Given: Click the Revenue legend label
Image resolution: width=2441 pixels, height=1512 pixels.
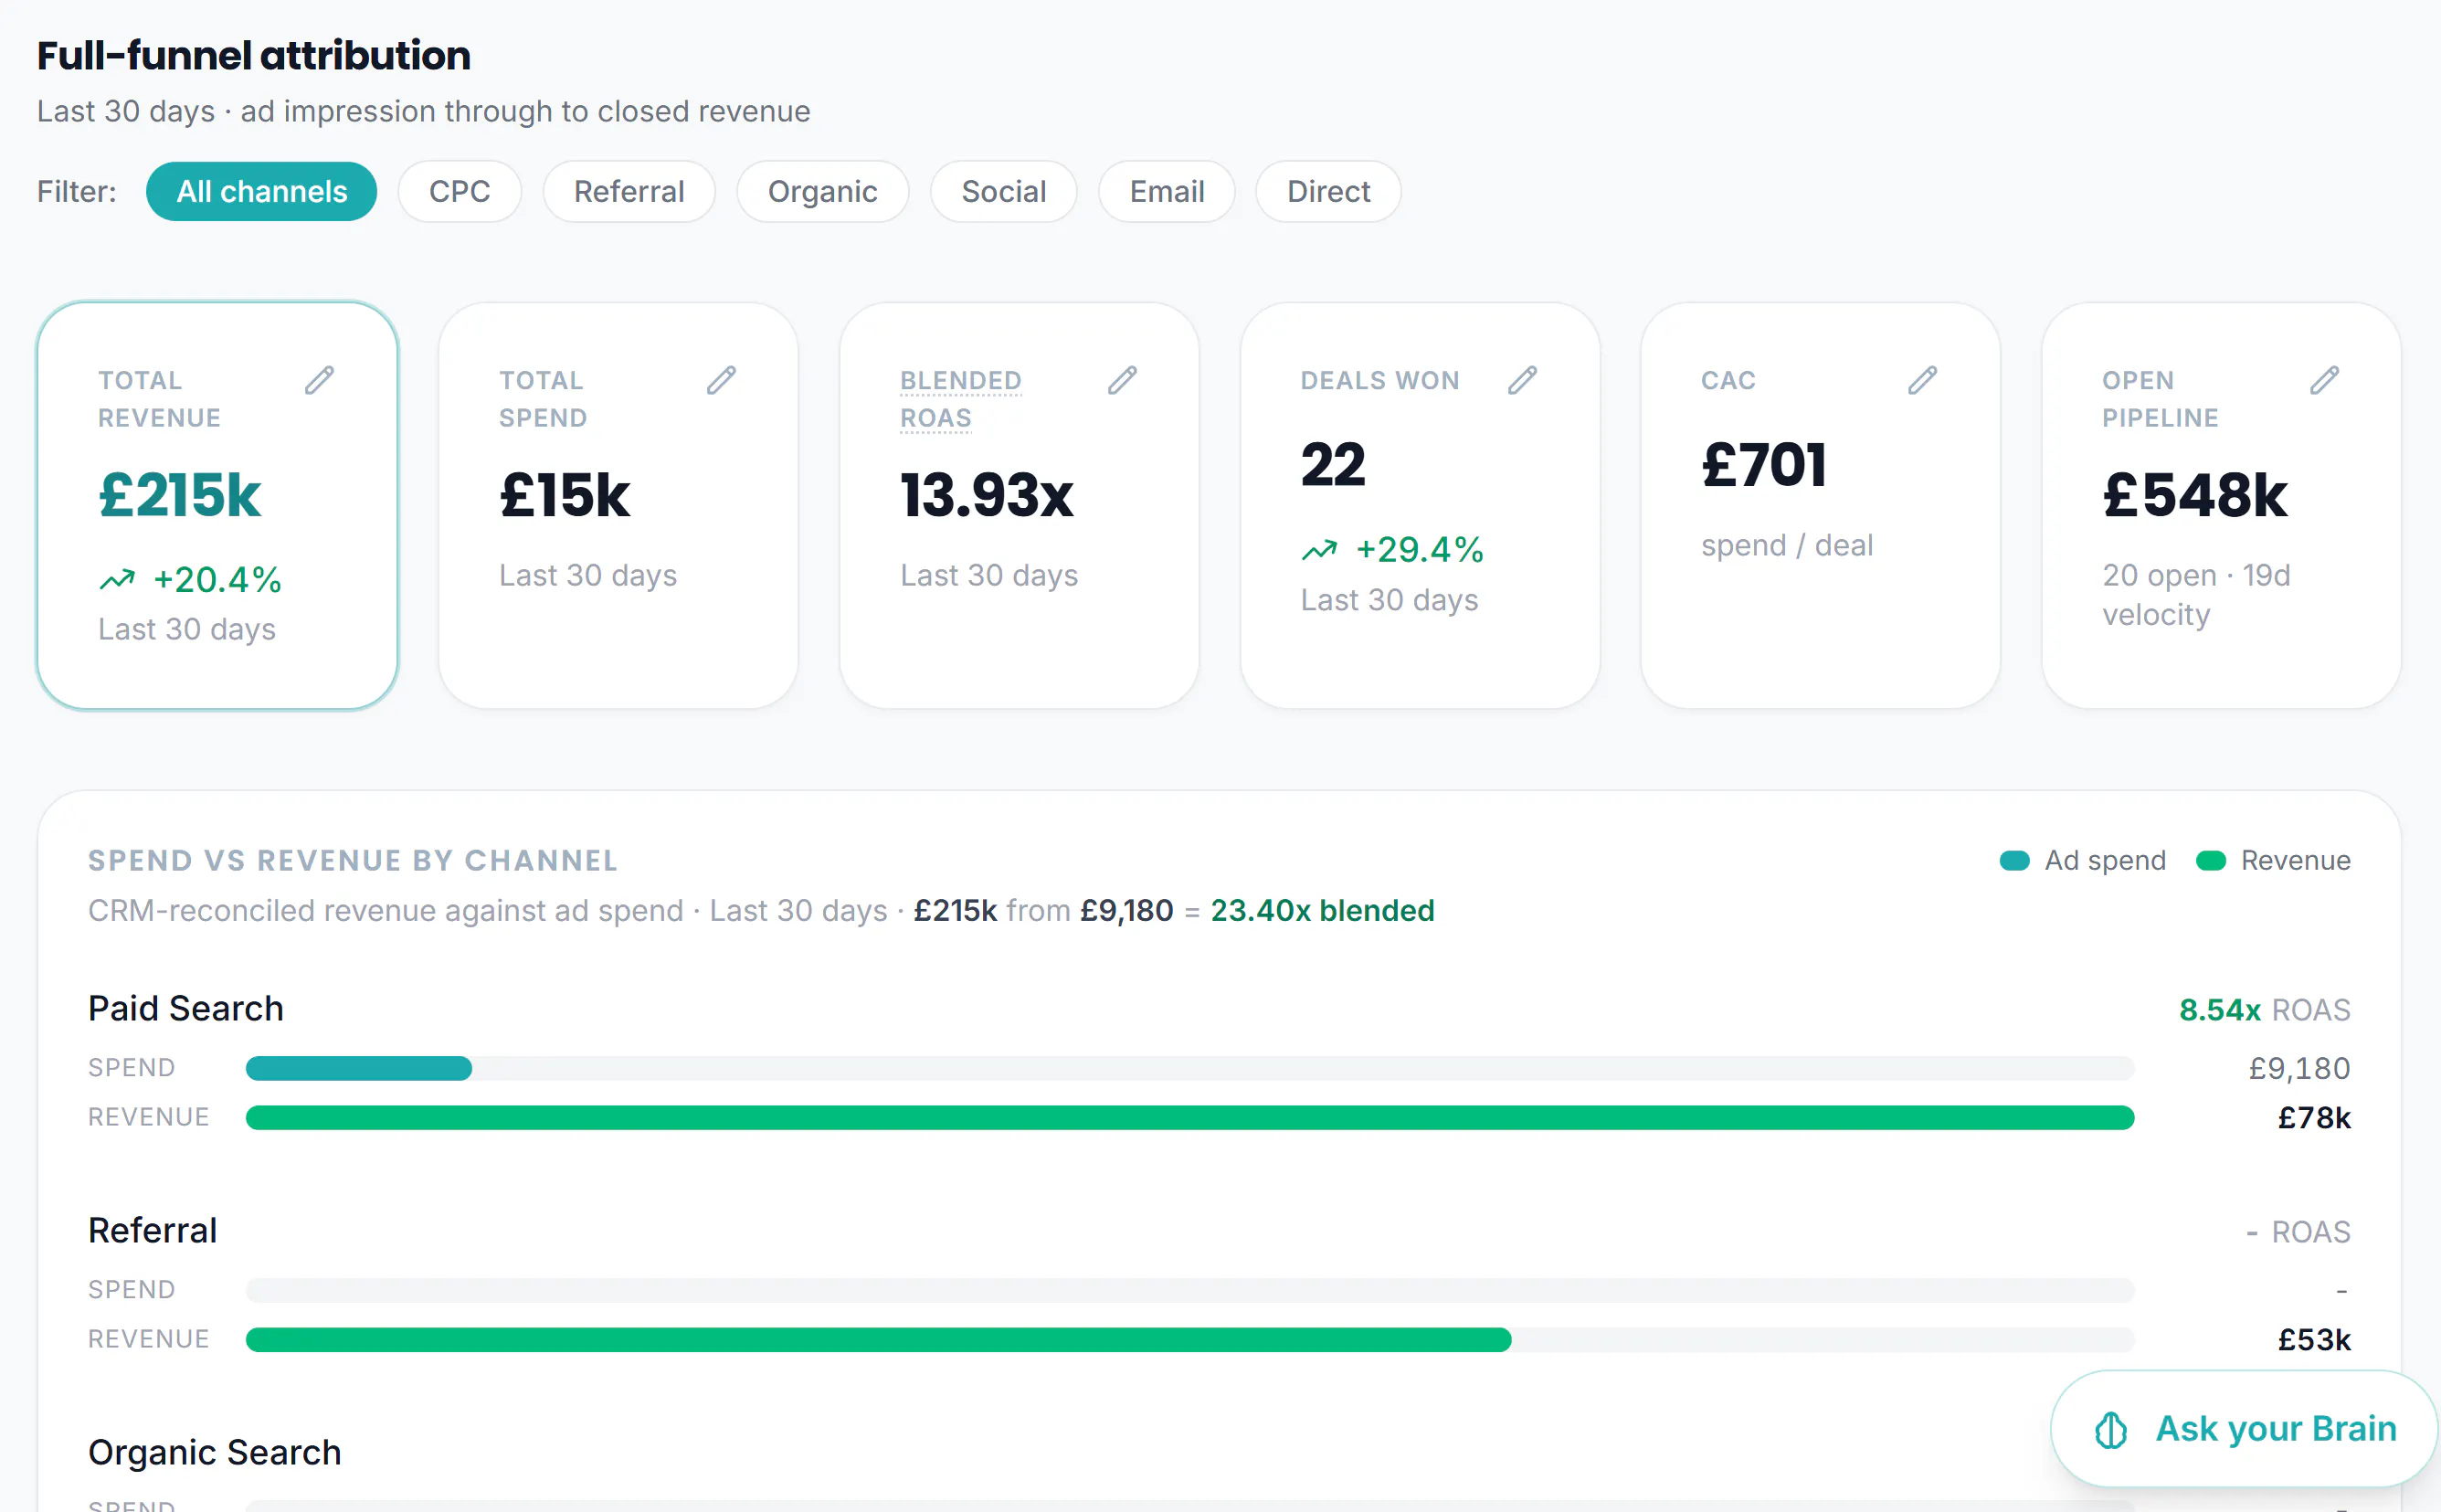Looking at the screenshot, I should 2296,861.
